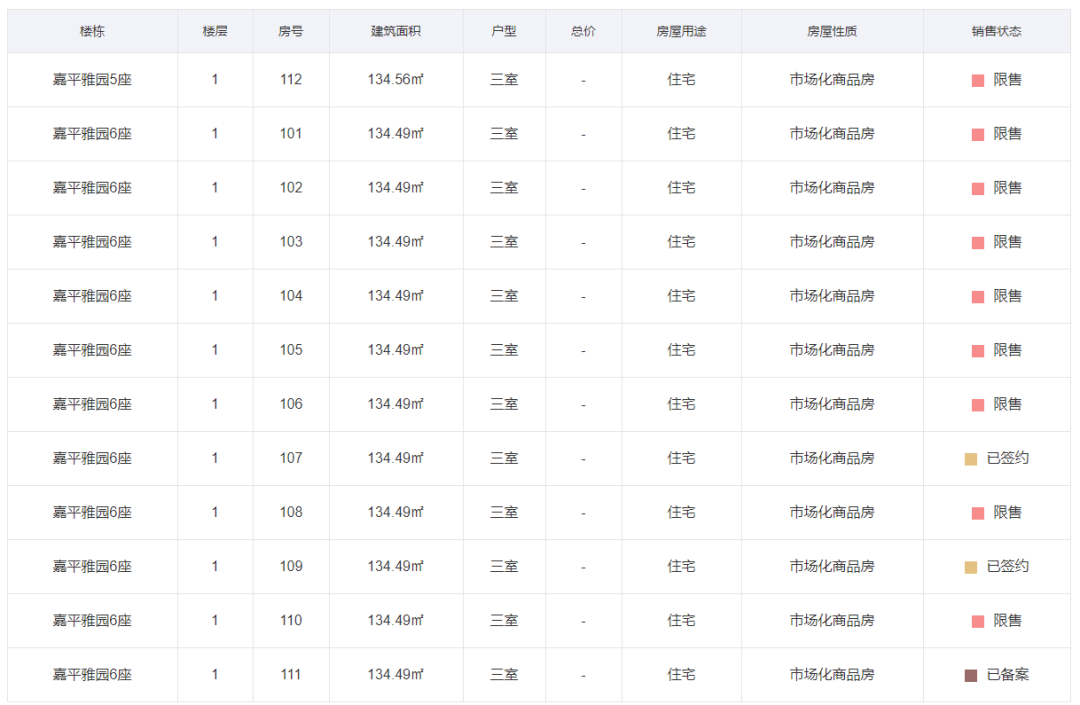Click the 134.56㎡ area cell
This screenshot has width=1080, height=705.
[396, 80]
